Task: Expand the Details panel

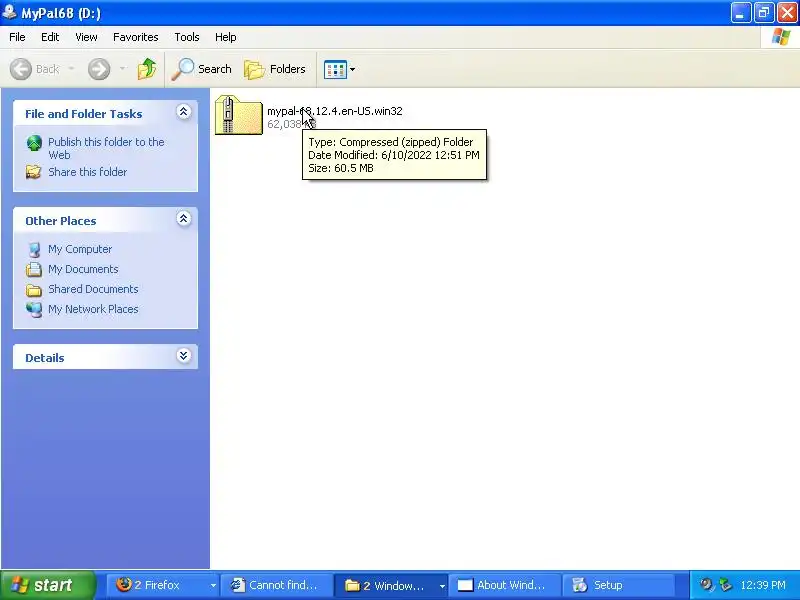Action: [183, 356]
